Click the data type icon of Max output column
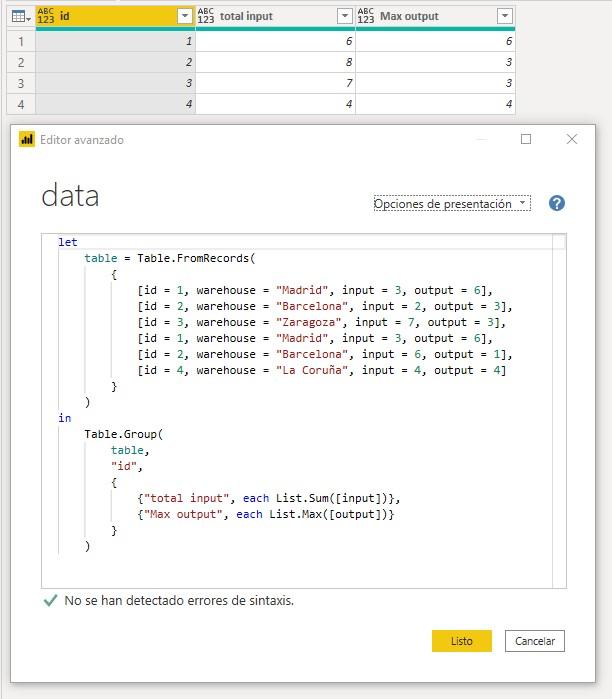612x699 pixels. [x=366, y=16]
